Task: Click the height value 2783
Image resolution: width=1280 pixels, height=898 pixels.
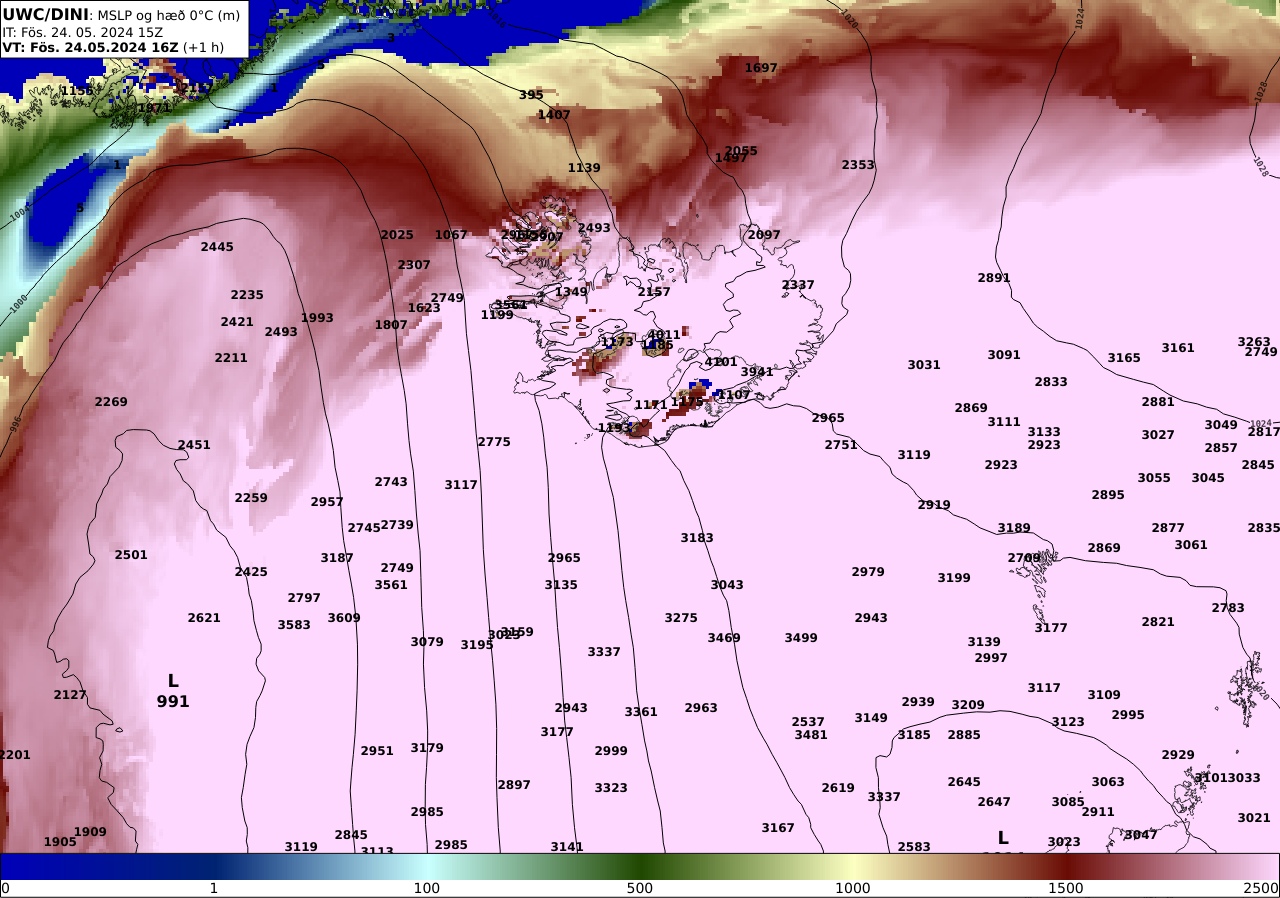Action: click(x=1228, y=608)
